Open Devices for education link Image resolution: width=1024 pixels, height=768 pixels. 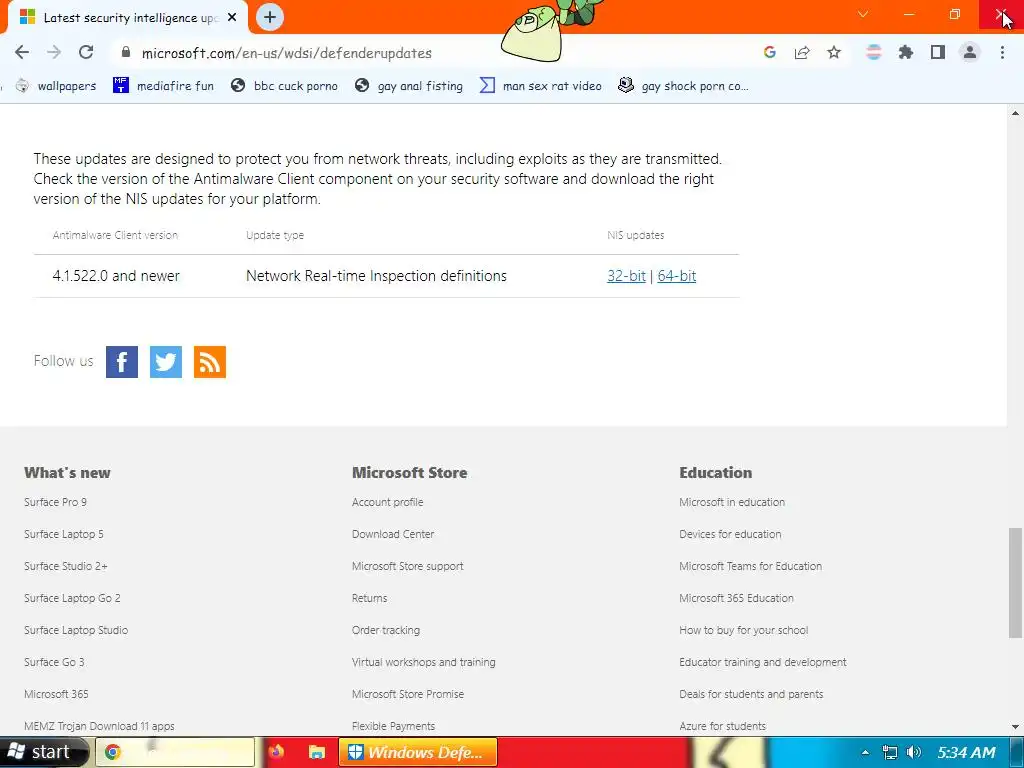(x=730, y=534)
